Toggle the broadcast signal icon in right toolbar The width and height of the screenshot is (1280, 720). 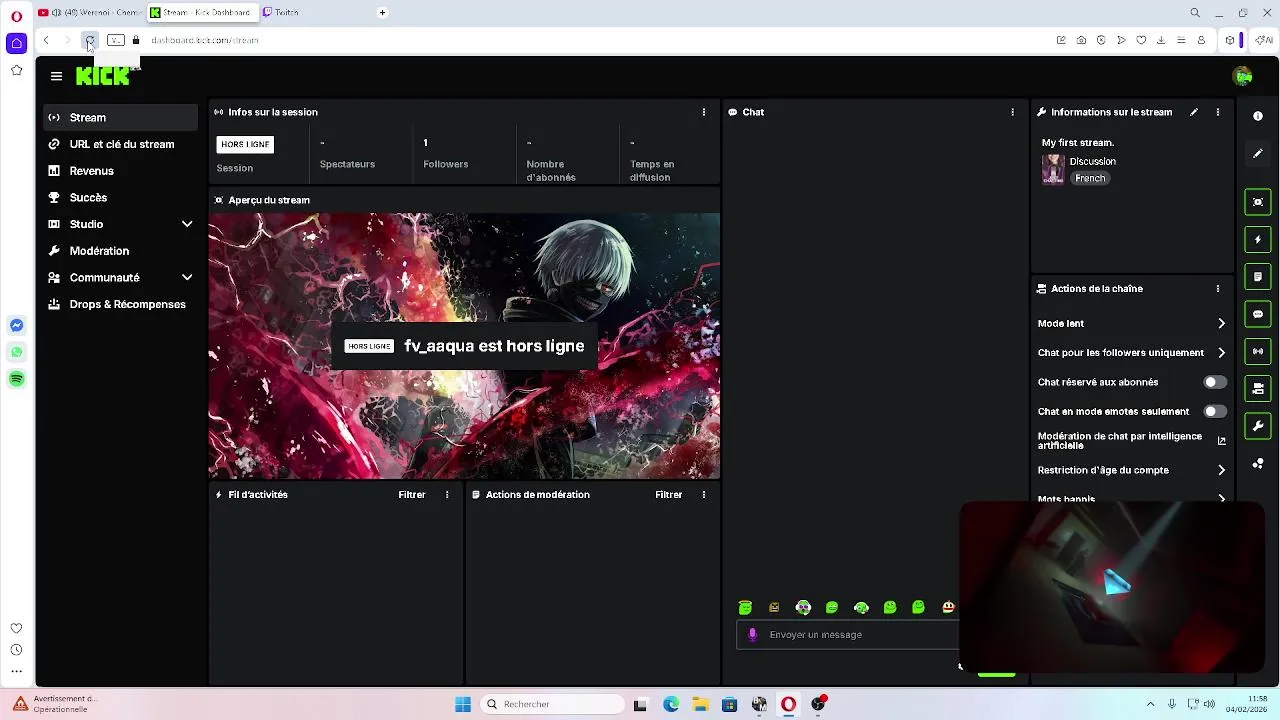pyautogui.click(x=1258, y=351)
